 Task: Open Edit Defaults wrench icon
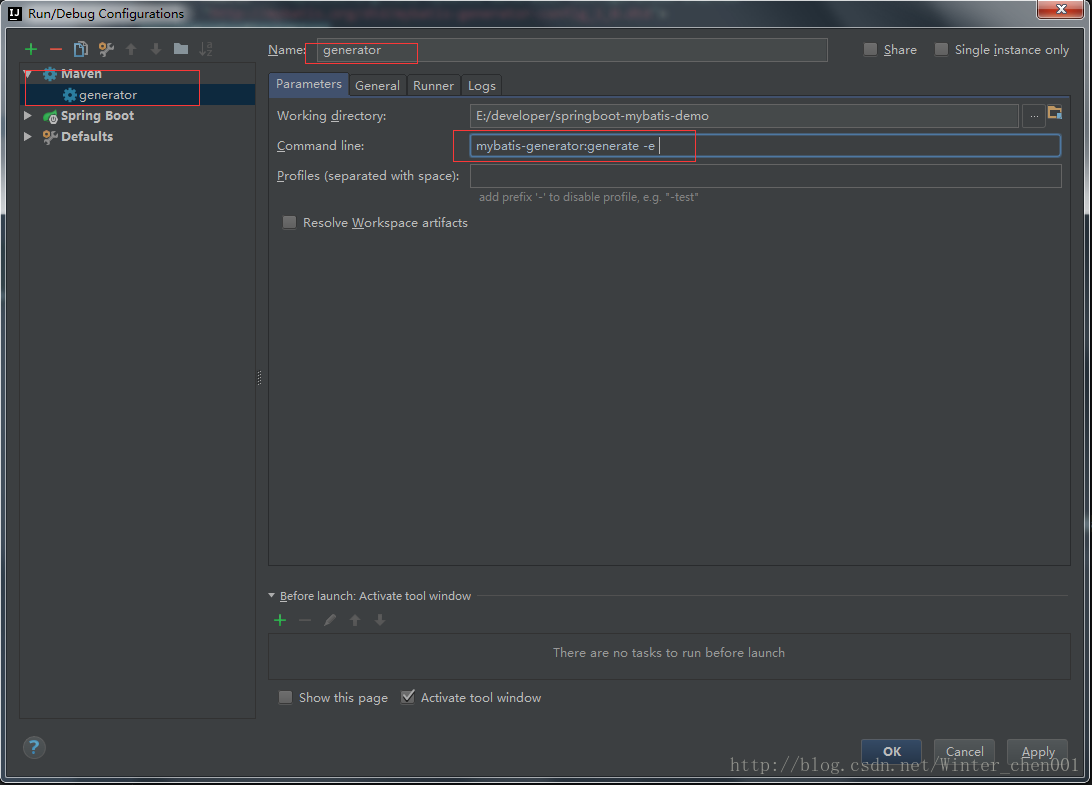point(106,49)
